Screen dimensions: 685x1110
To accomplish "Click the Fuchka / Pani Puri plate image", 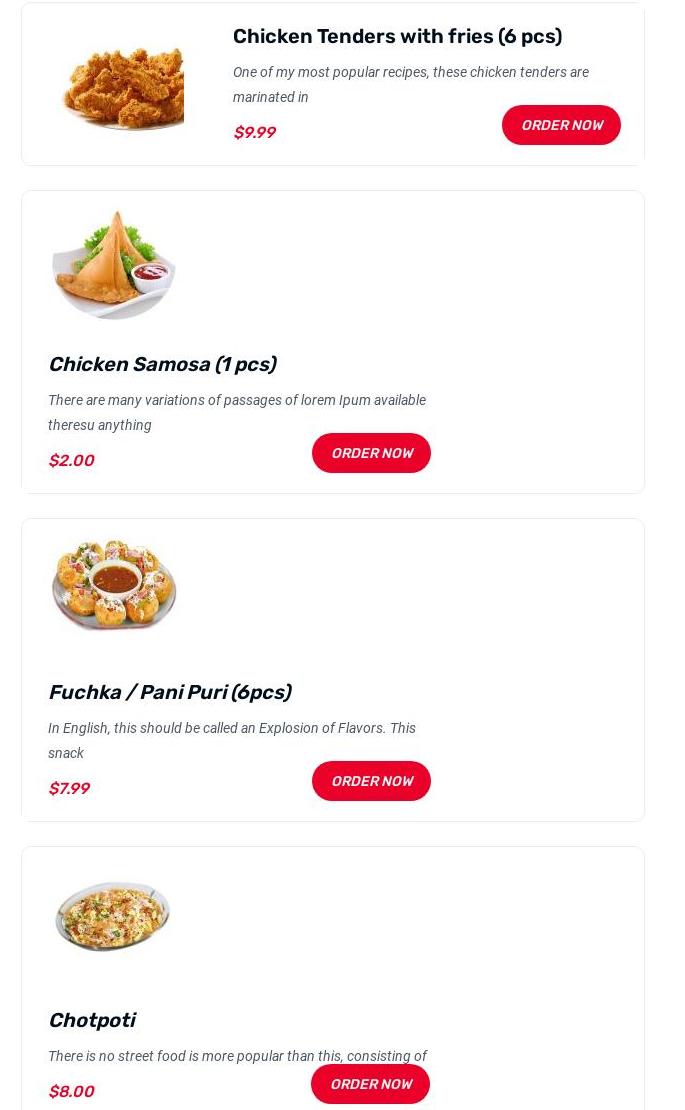I will tap(114, 585).
